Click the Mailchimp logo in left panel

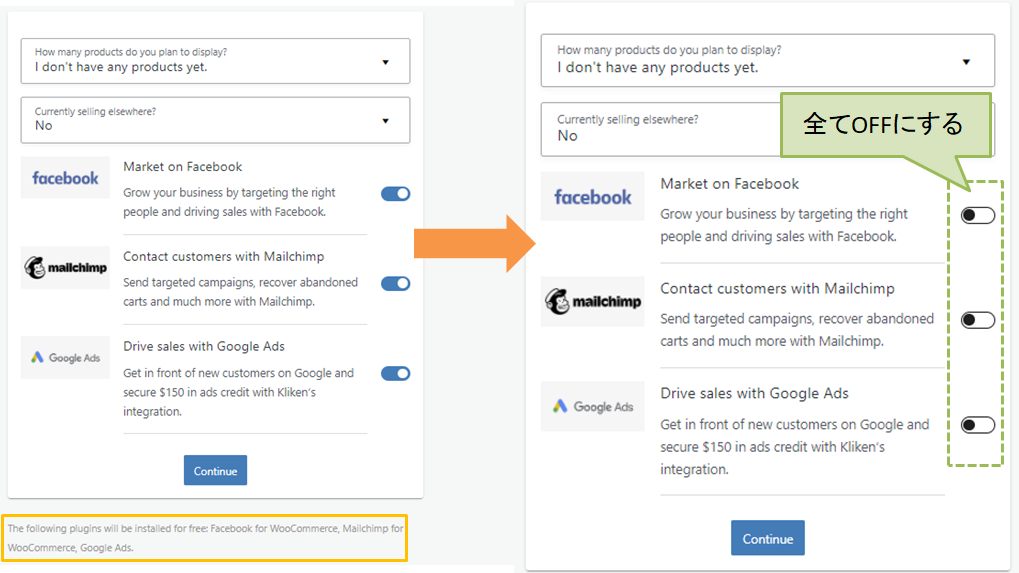click(65, 267)
